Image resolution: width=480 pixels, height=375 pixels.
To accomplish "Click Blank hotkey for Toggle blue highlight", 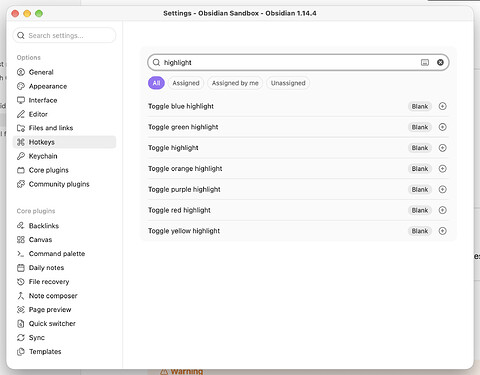I will 420,106.
